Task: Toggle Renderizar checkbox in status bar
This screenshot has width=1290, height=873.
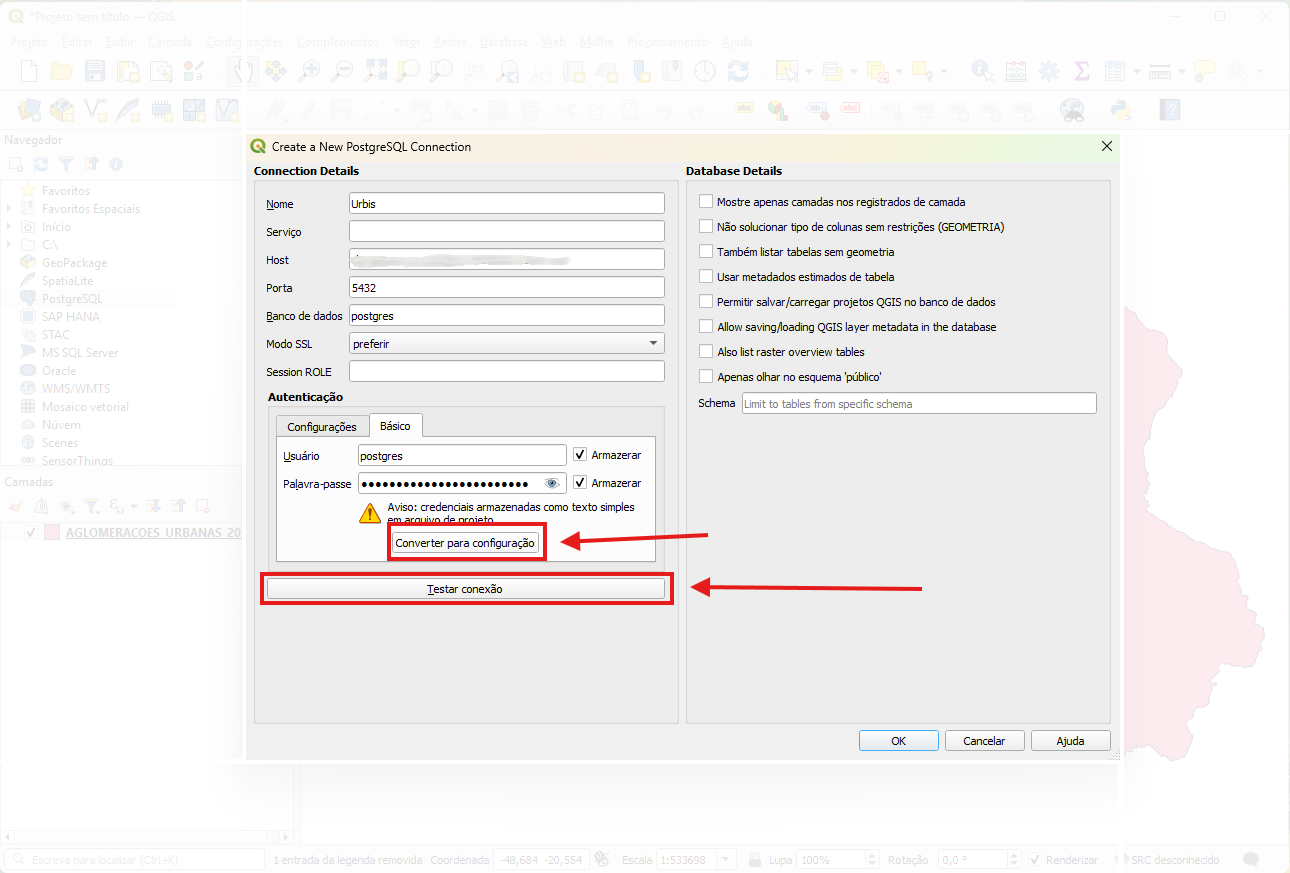Action: 1037,860
